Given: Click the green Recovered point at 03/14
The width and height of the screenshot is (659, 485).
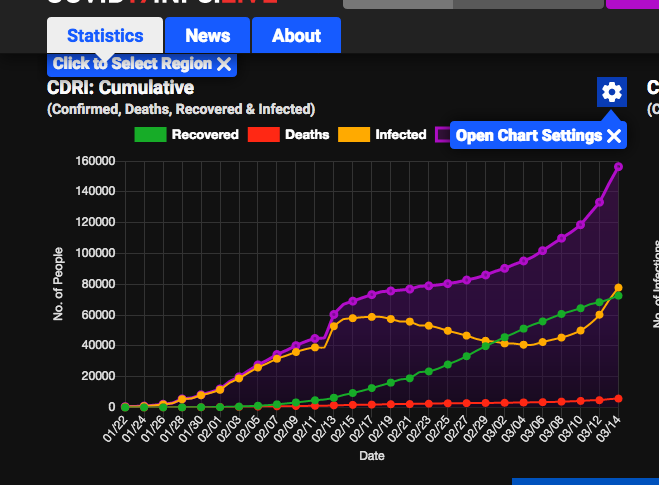Looking at the screenshot, I should point(618,296).
